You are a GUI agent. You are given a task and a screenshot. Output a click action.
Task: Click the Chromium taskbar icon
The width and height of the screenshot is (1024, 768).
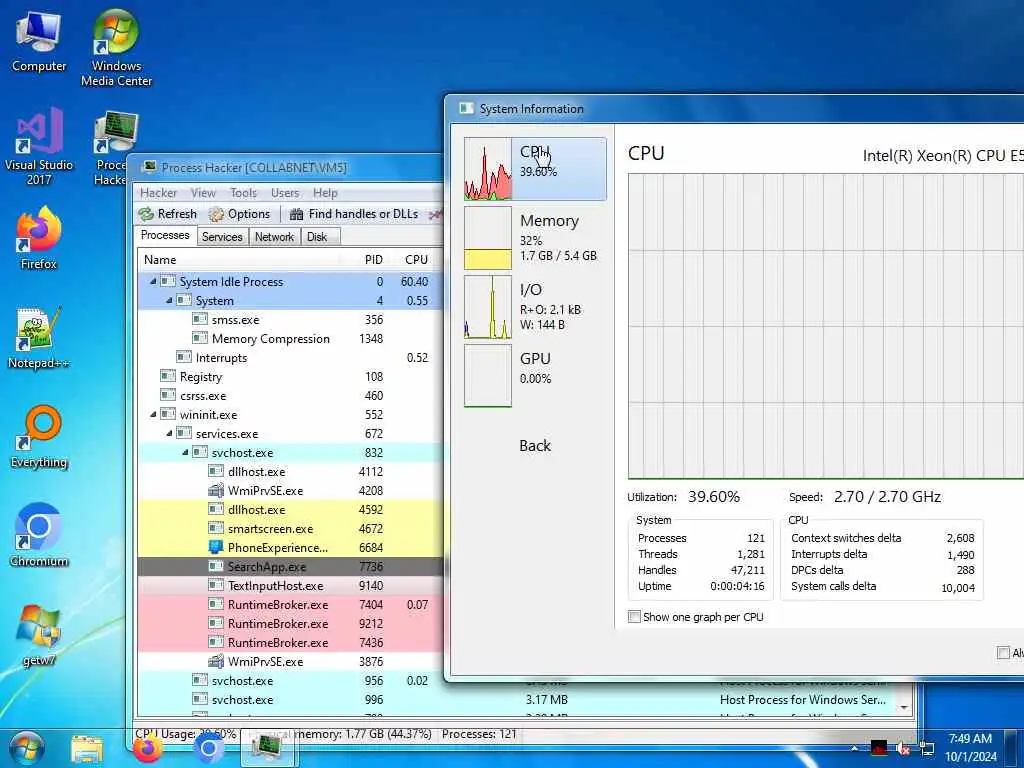pos(209,749)
